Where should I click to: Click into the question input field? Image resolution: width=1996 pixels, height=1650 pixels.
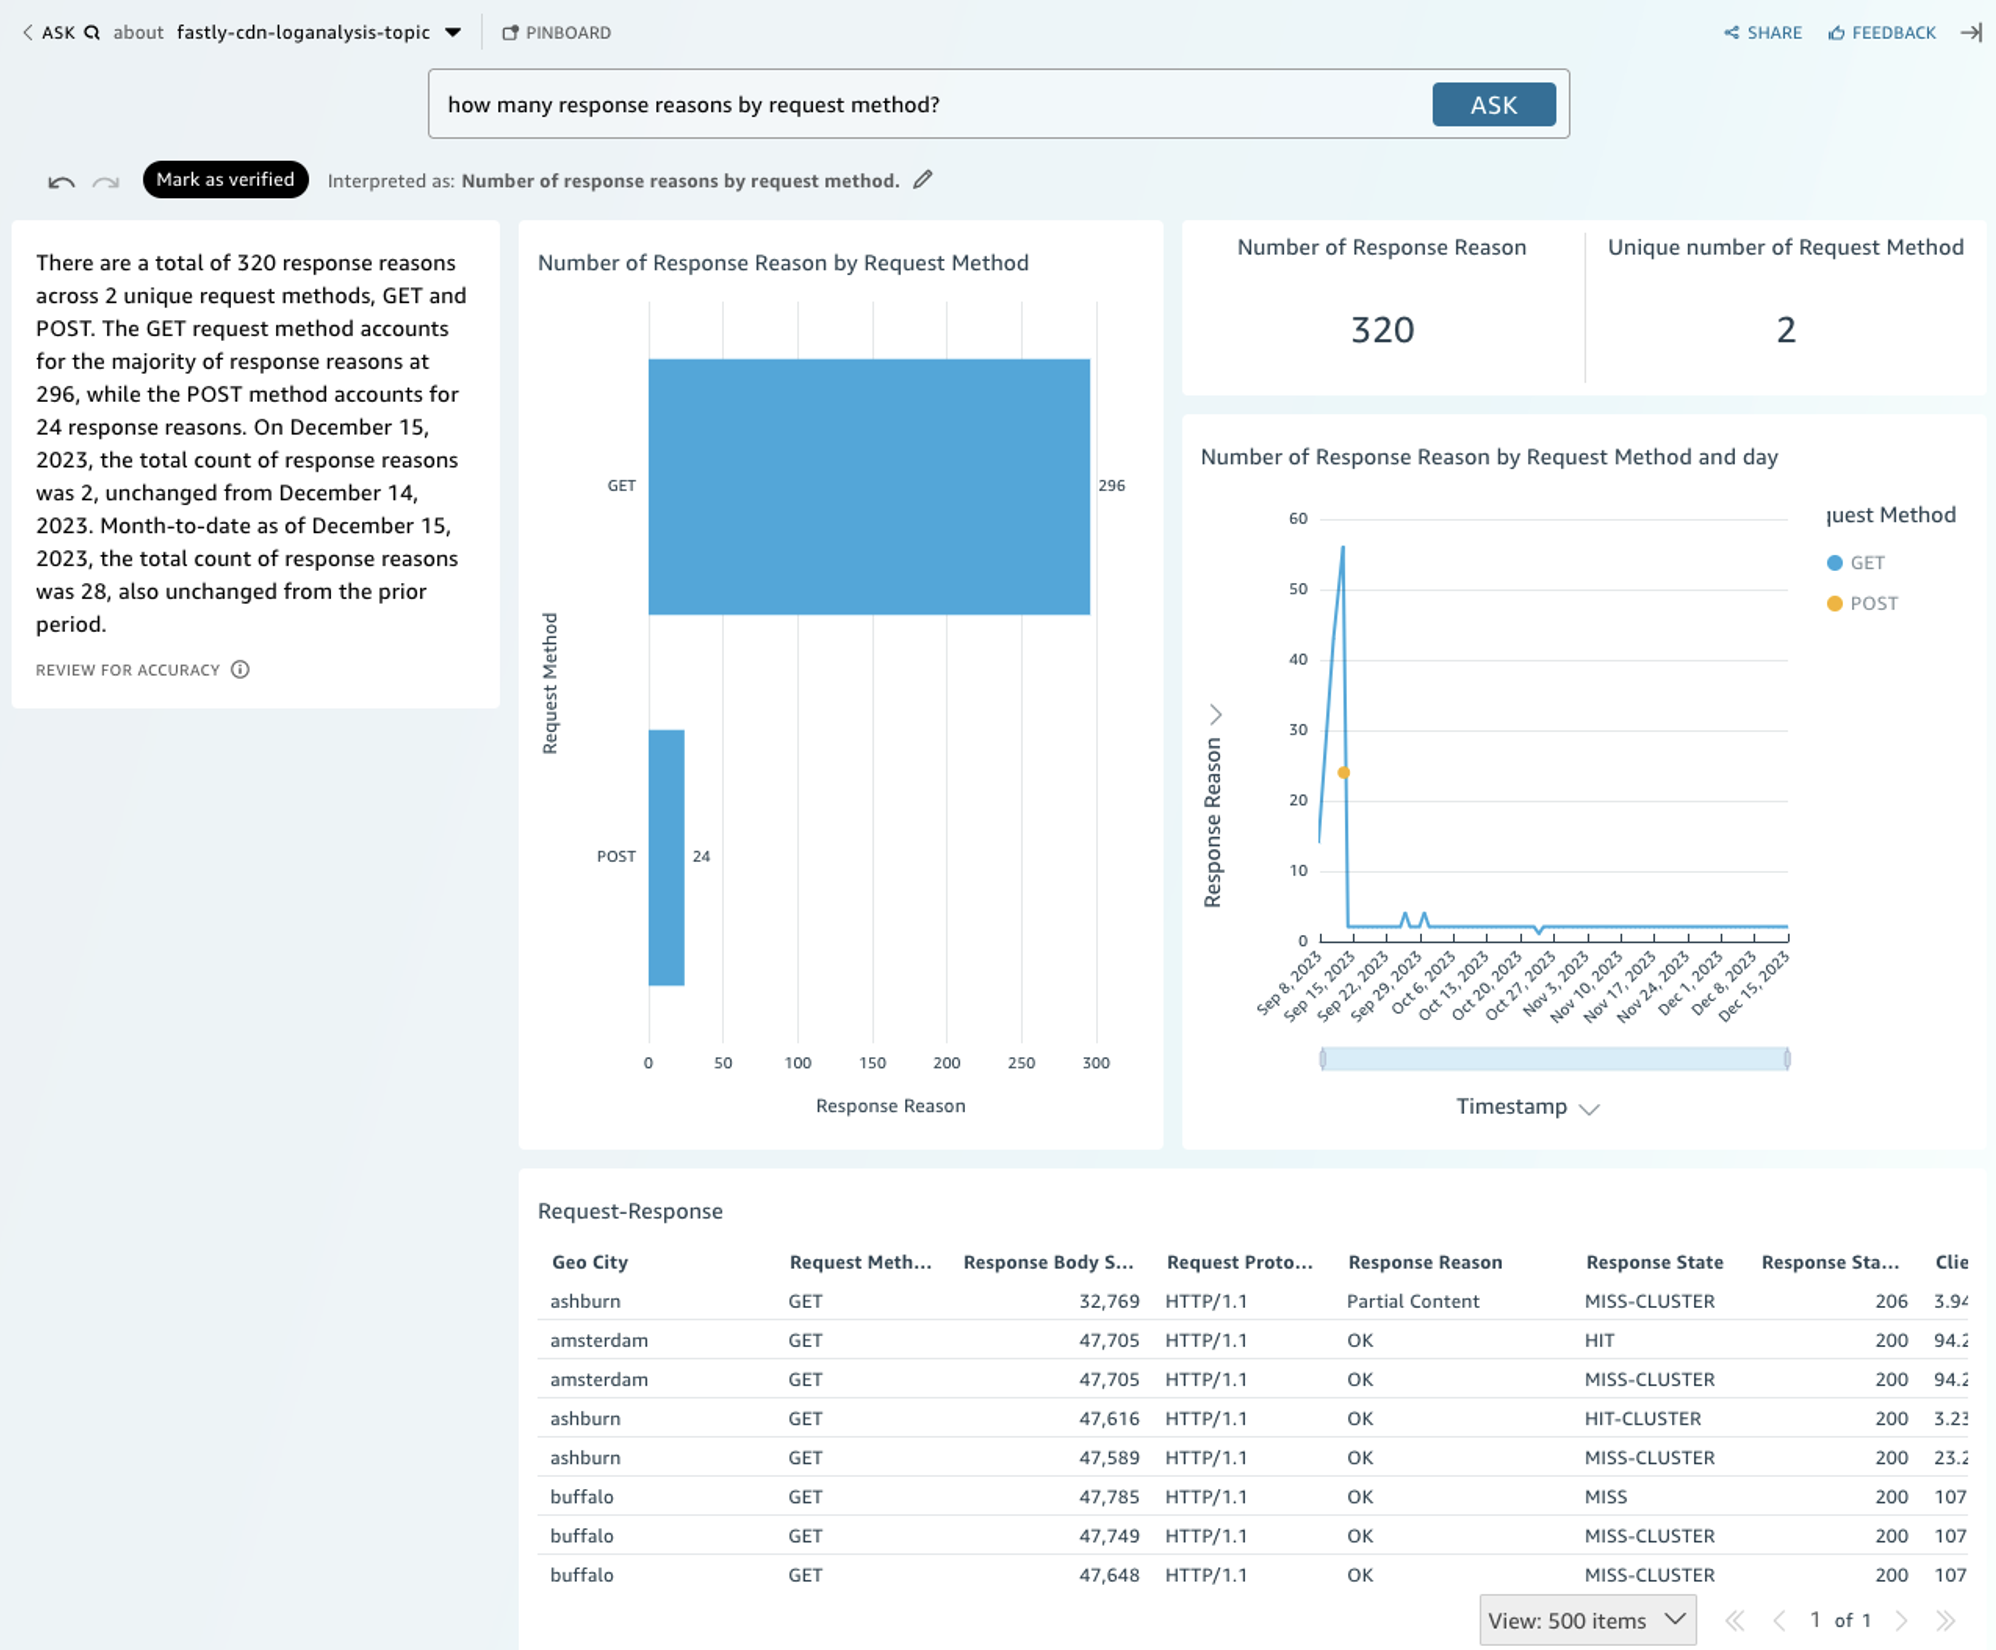(x=930, y=105)
